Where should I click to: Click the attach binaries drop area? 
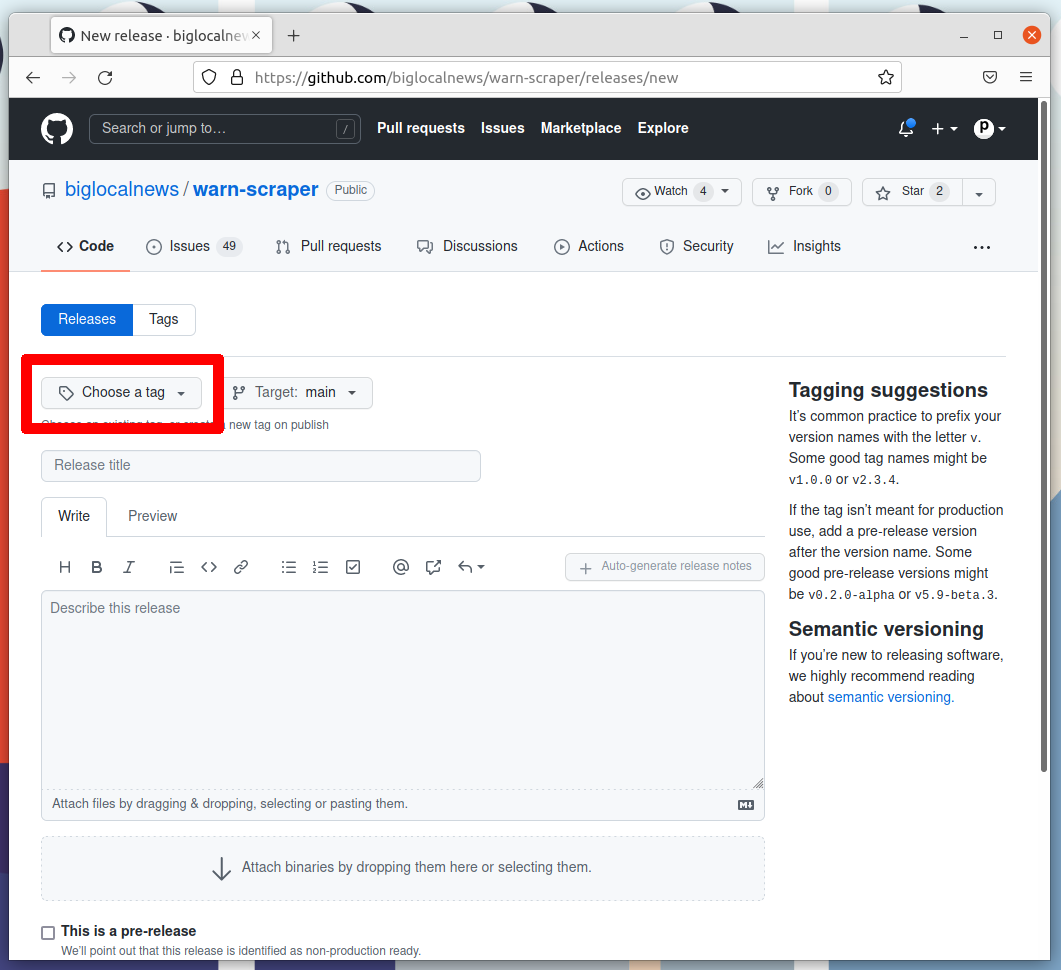(403, 869)
